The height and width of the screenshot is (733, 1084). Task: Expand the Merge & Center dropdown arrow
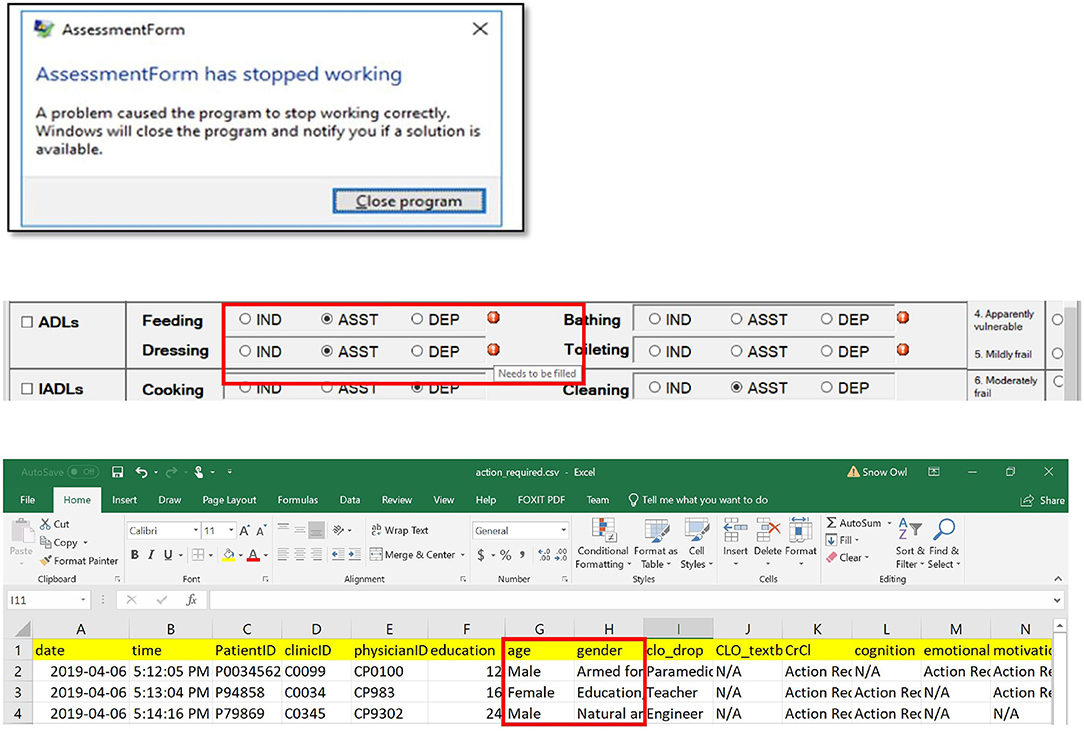[x=462, y=555]
